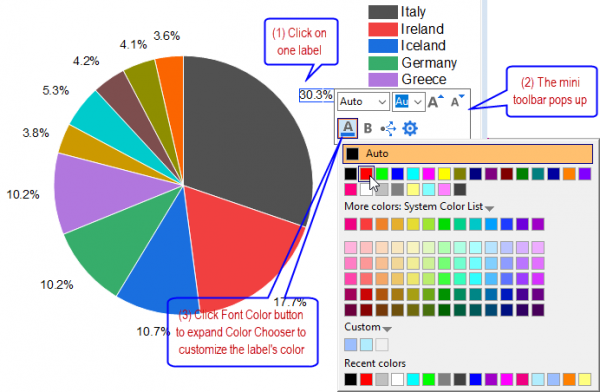Select the 17.7% pie label

pos(290,302)
